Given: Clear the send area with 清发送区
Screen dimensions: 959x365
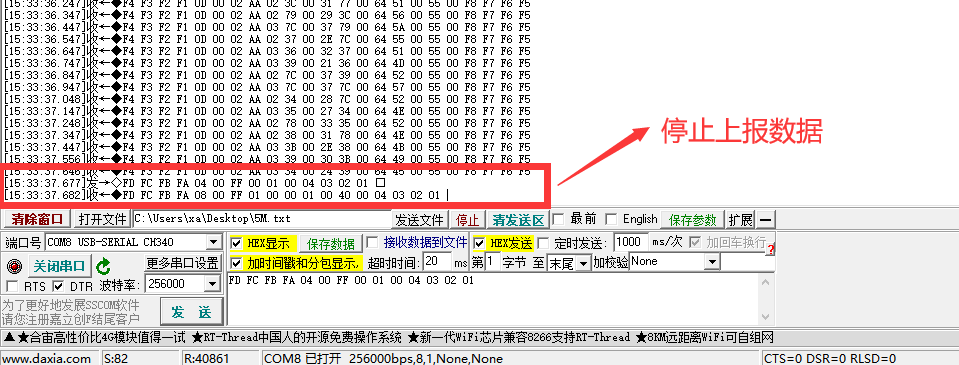Looking at the screenshot, I should pyautogui.click(x=519, y=219).
